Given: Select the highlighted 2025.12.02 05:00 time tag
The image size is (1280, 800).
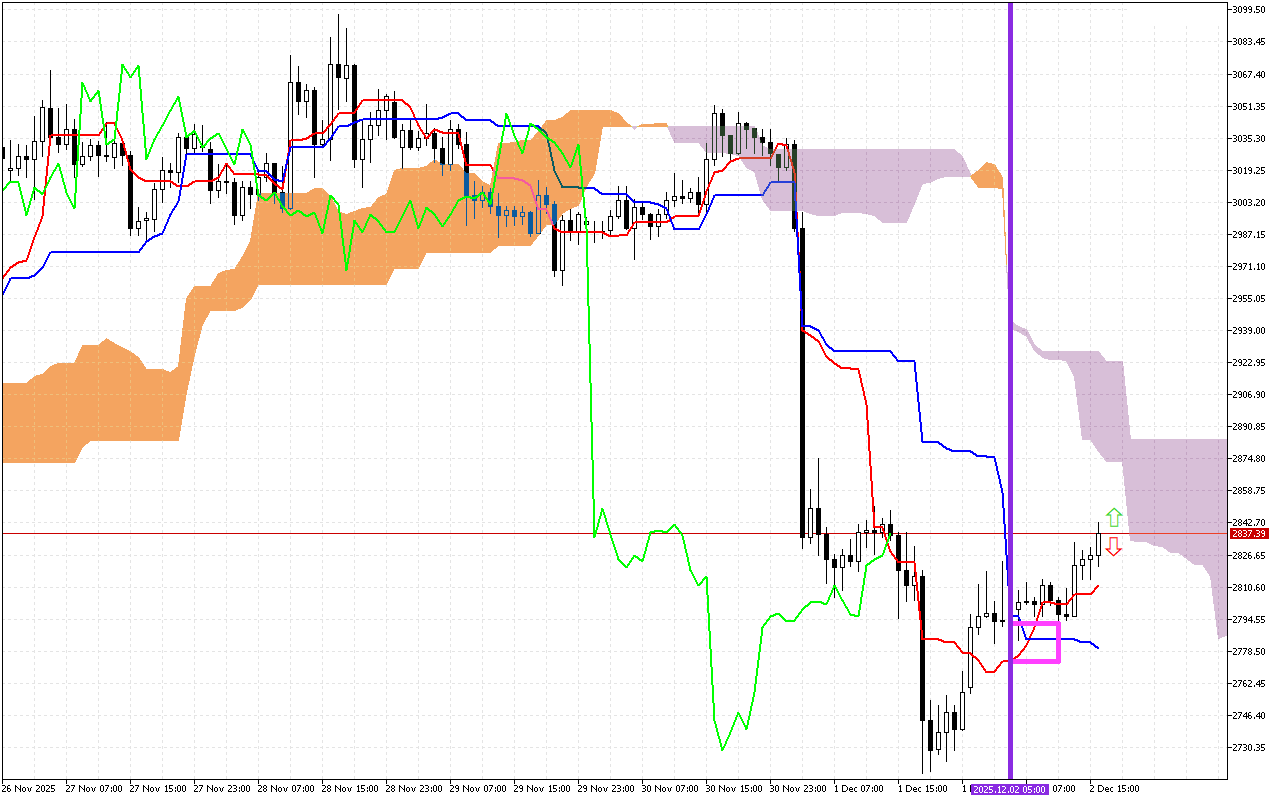Looking at the screenshot, I should pyautogui.click(x=1010, y=789).
